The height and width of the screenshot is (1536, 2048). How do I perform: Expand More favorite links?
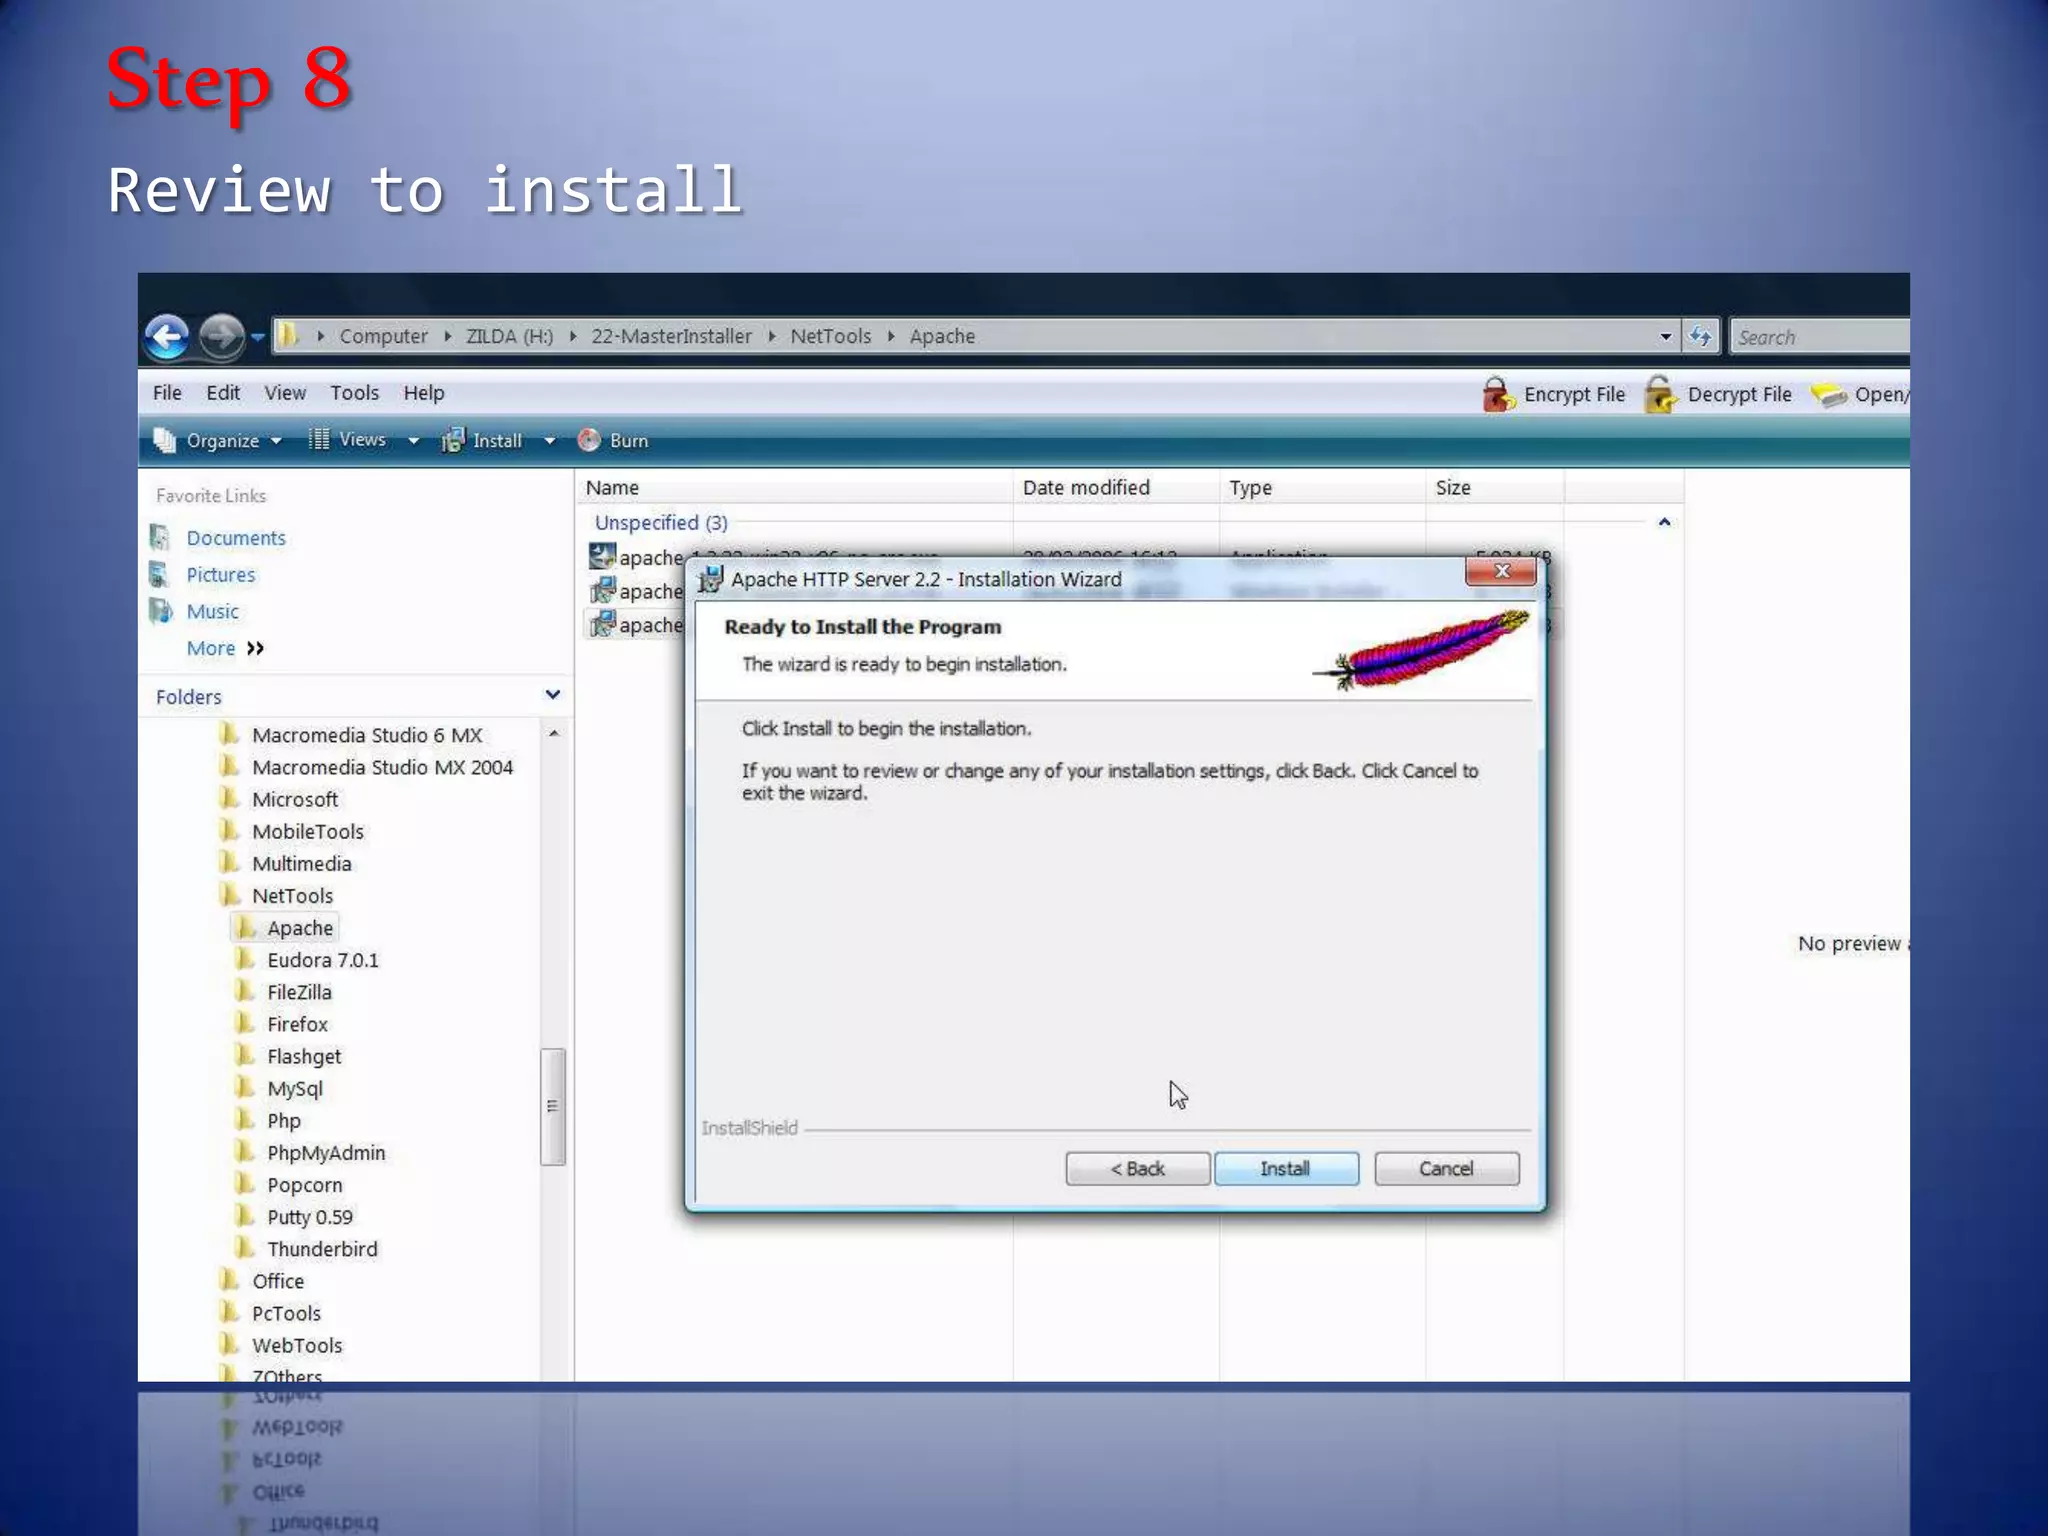point(225,649)
